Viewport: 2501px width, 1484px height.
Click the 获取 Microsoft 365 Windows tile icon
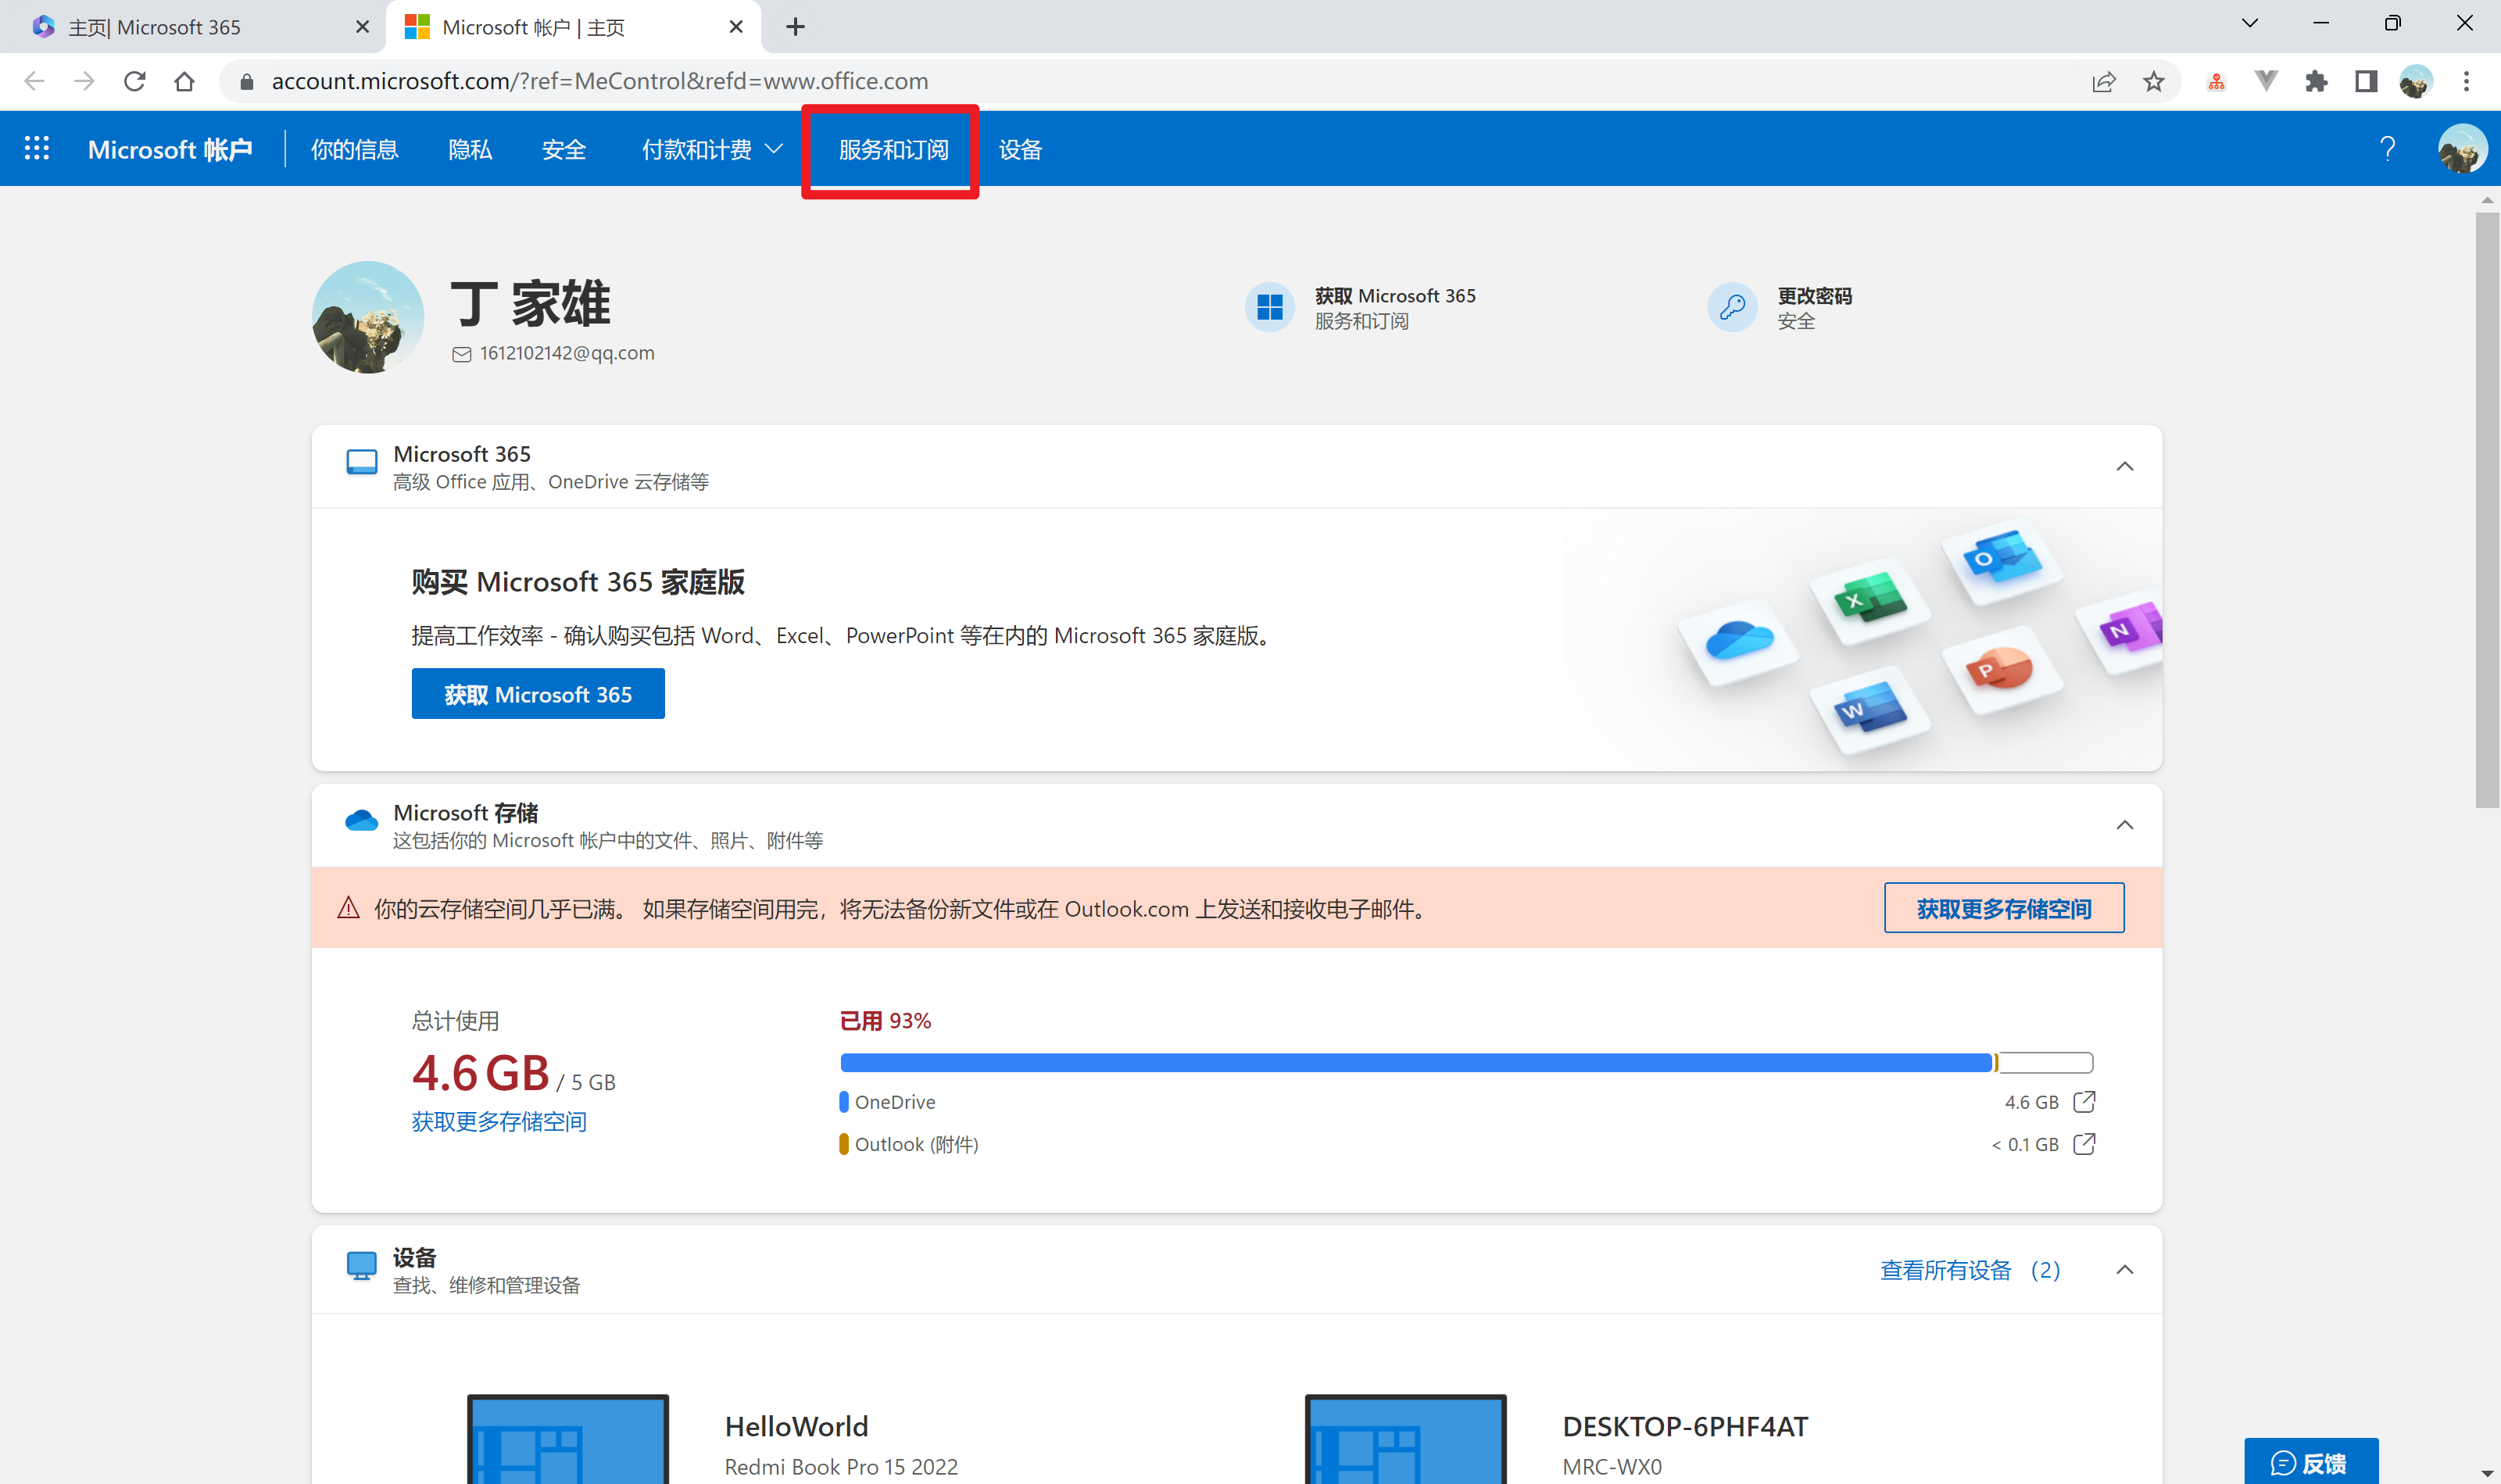pos(1269,307)
